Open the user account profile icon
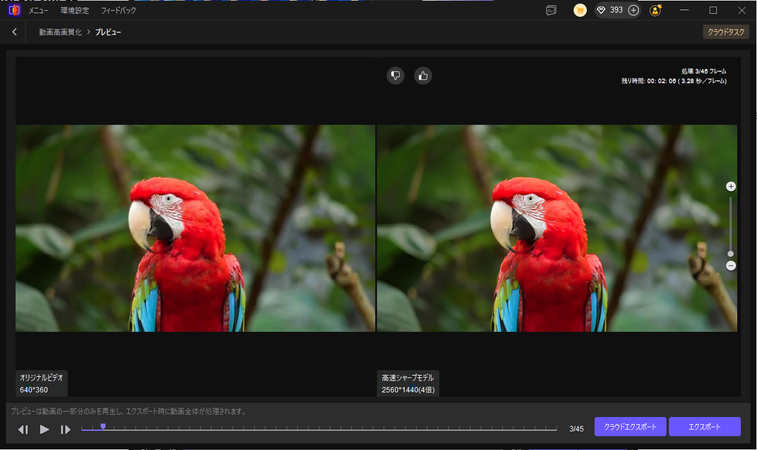Viewport: 757px width, 450px height. point(656,10)
